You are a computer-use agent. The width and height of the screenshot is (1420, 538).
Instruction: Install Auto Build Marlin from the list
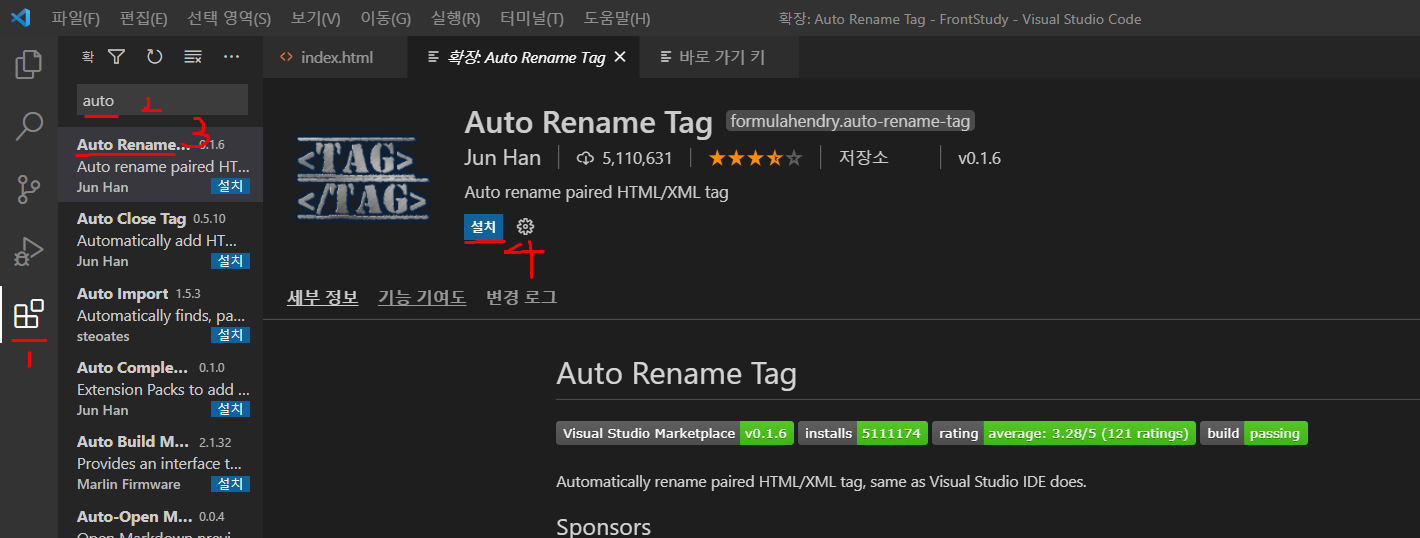click(x=230, y=484)
